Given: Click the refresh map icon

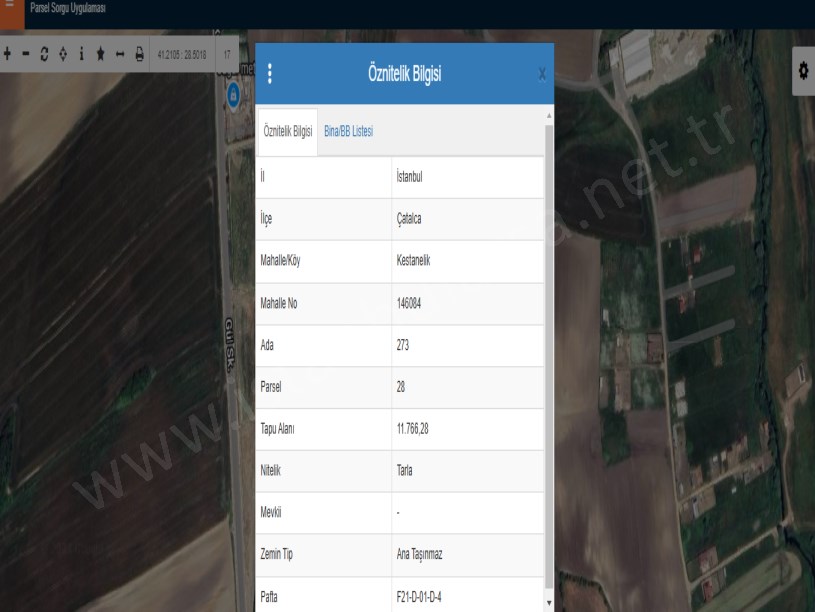Looking at the screenshot, I should (x=43, y=54).
